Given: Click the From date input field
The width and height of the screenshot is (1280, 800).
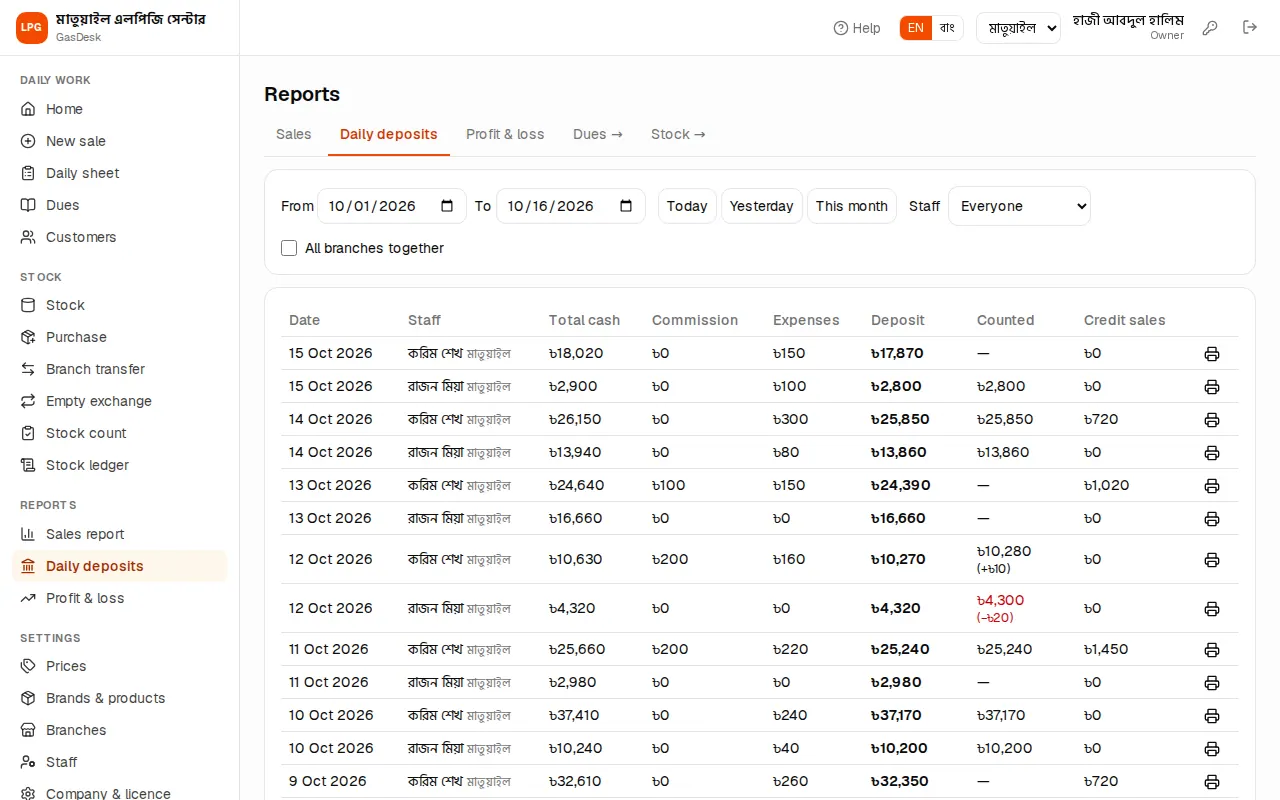Looking at the screenshot, I should pos(392,206).
